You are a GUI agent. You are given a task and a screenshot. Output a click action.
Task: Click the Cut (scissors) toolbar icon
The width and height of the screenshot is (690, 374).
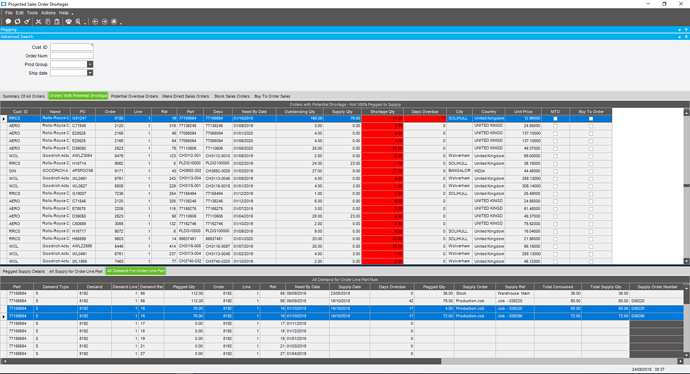pos(38,21)
